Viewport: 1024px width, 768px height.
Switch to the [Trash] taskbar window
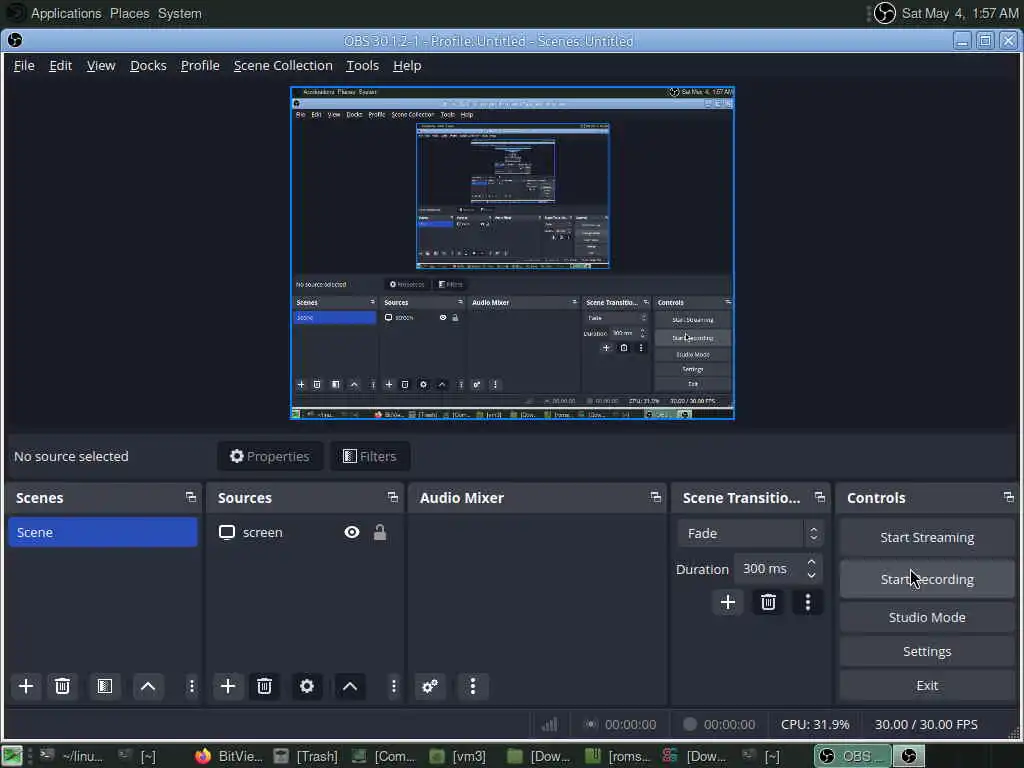pyautogui.click(x=306, y=756)
